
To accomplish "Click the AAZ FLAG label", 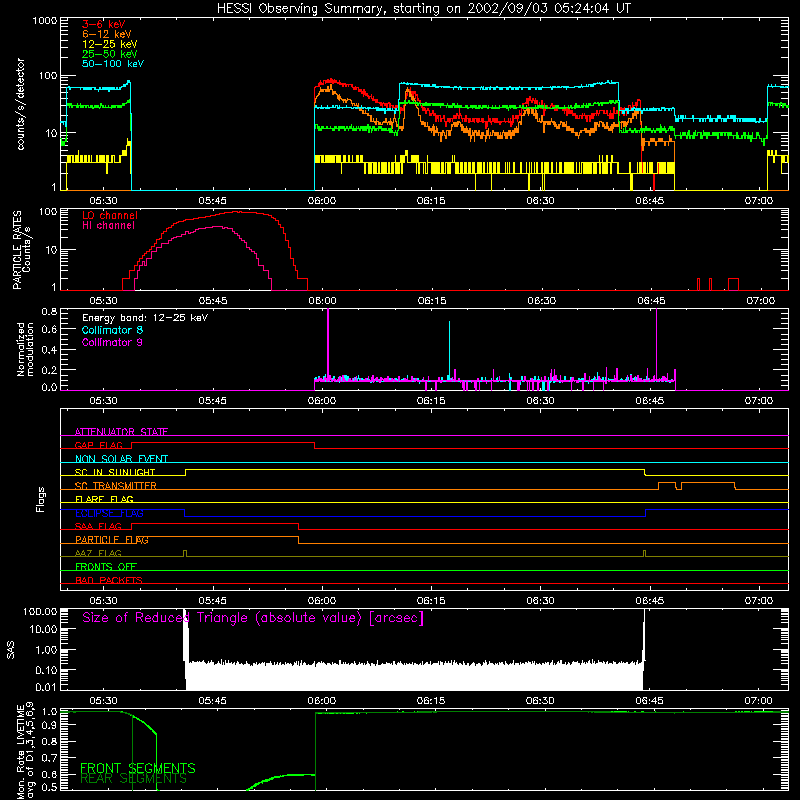I will click(x=98, y=553).
